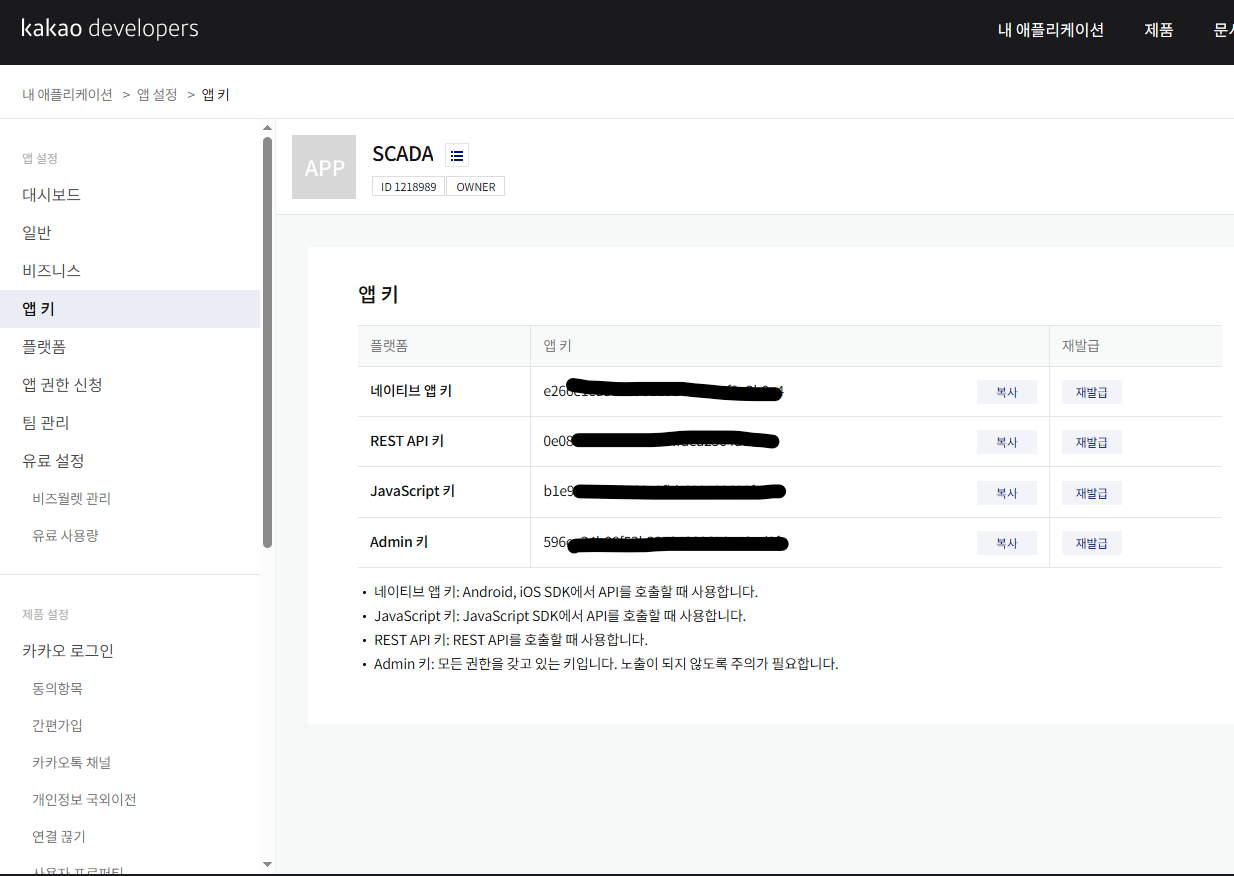This screenshot has width=1234, height=876.
Task: Click the Admin 키 row label
Action: 399,542
